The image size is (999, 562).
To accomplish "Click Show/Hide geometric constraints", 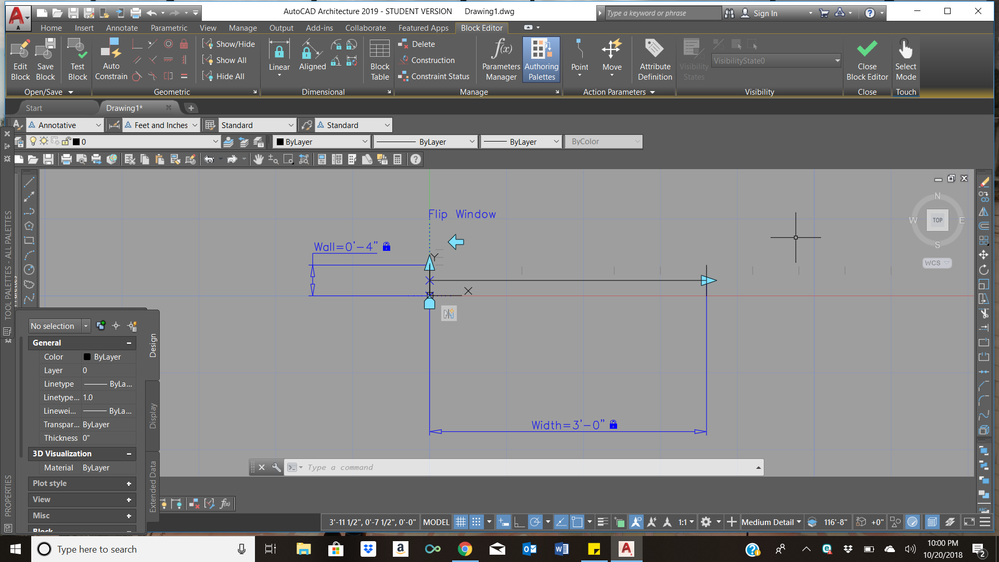I will 229,44.
